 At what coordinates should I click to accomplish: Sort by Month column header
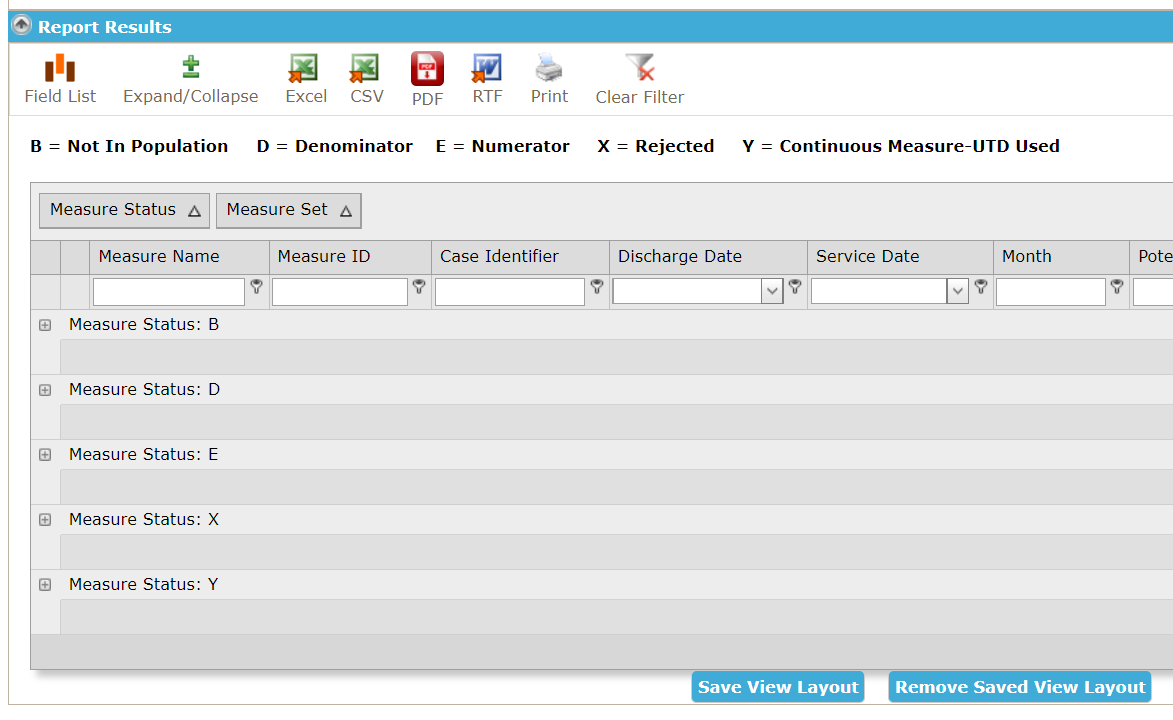(1062, 257)
